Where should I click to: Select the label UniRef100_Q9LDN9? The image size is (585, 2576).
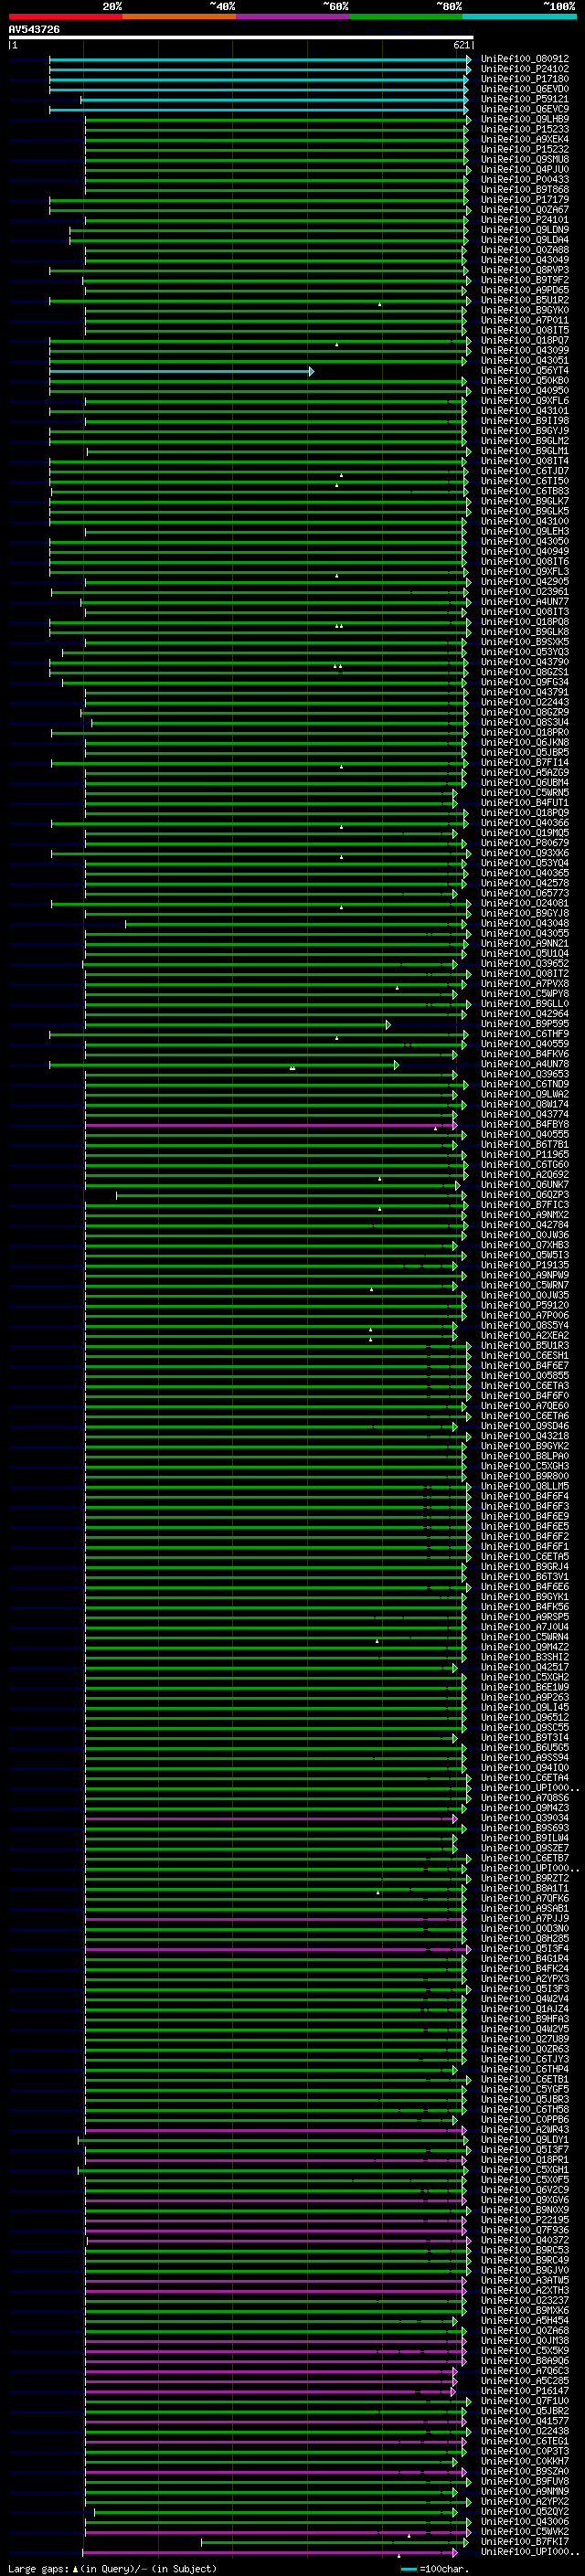(x=525, y=230)
